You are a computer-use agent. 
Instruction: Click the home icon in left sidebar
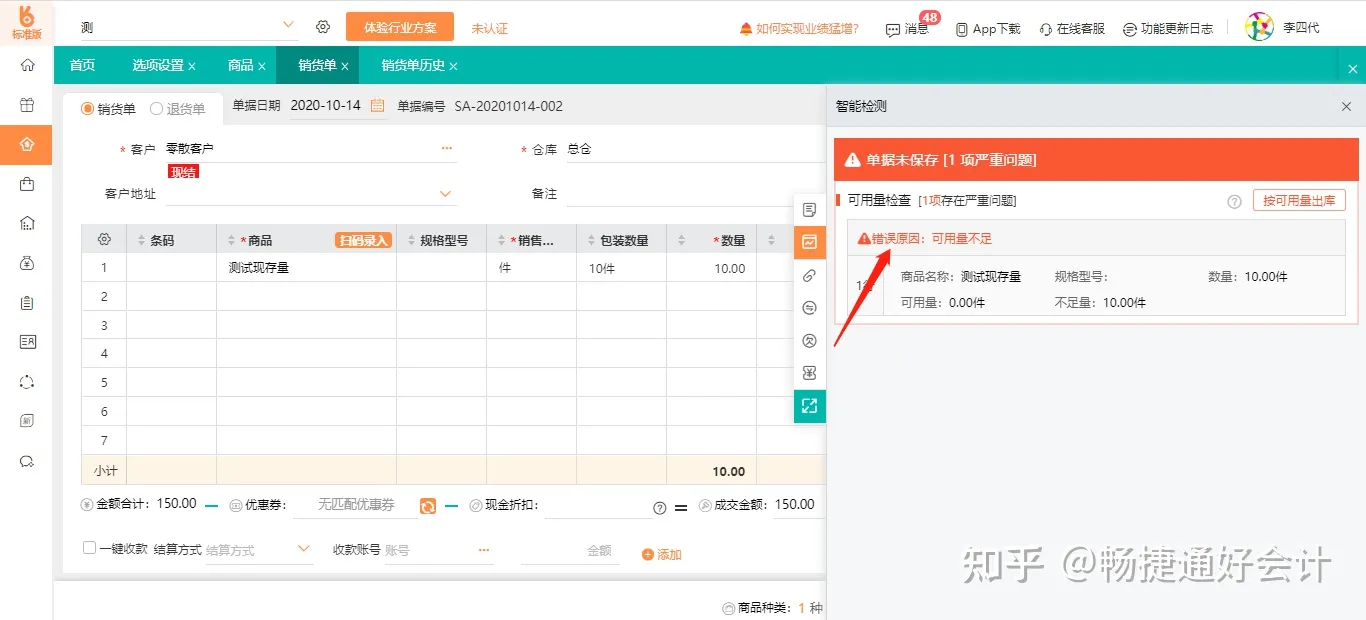[27, 65]
